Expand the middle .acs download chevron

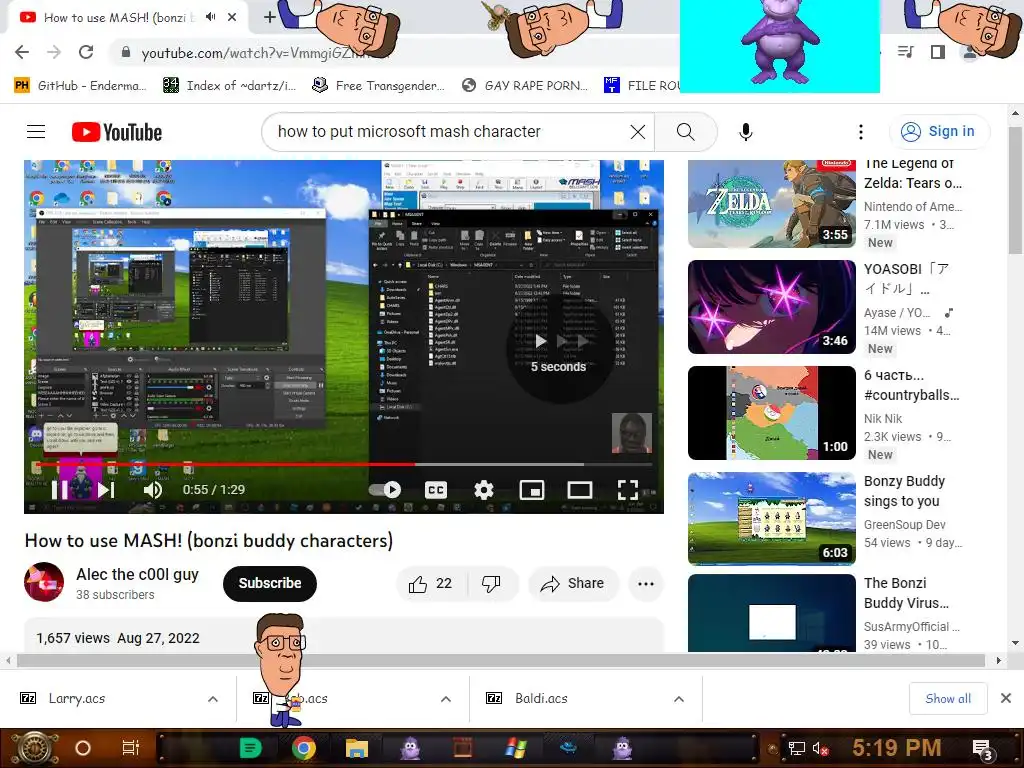[446, 699]
